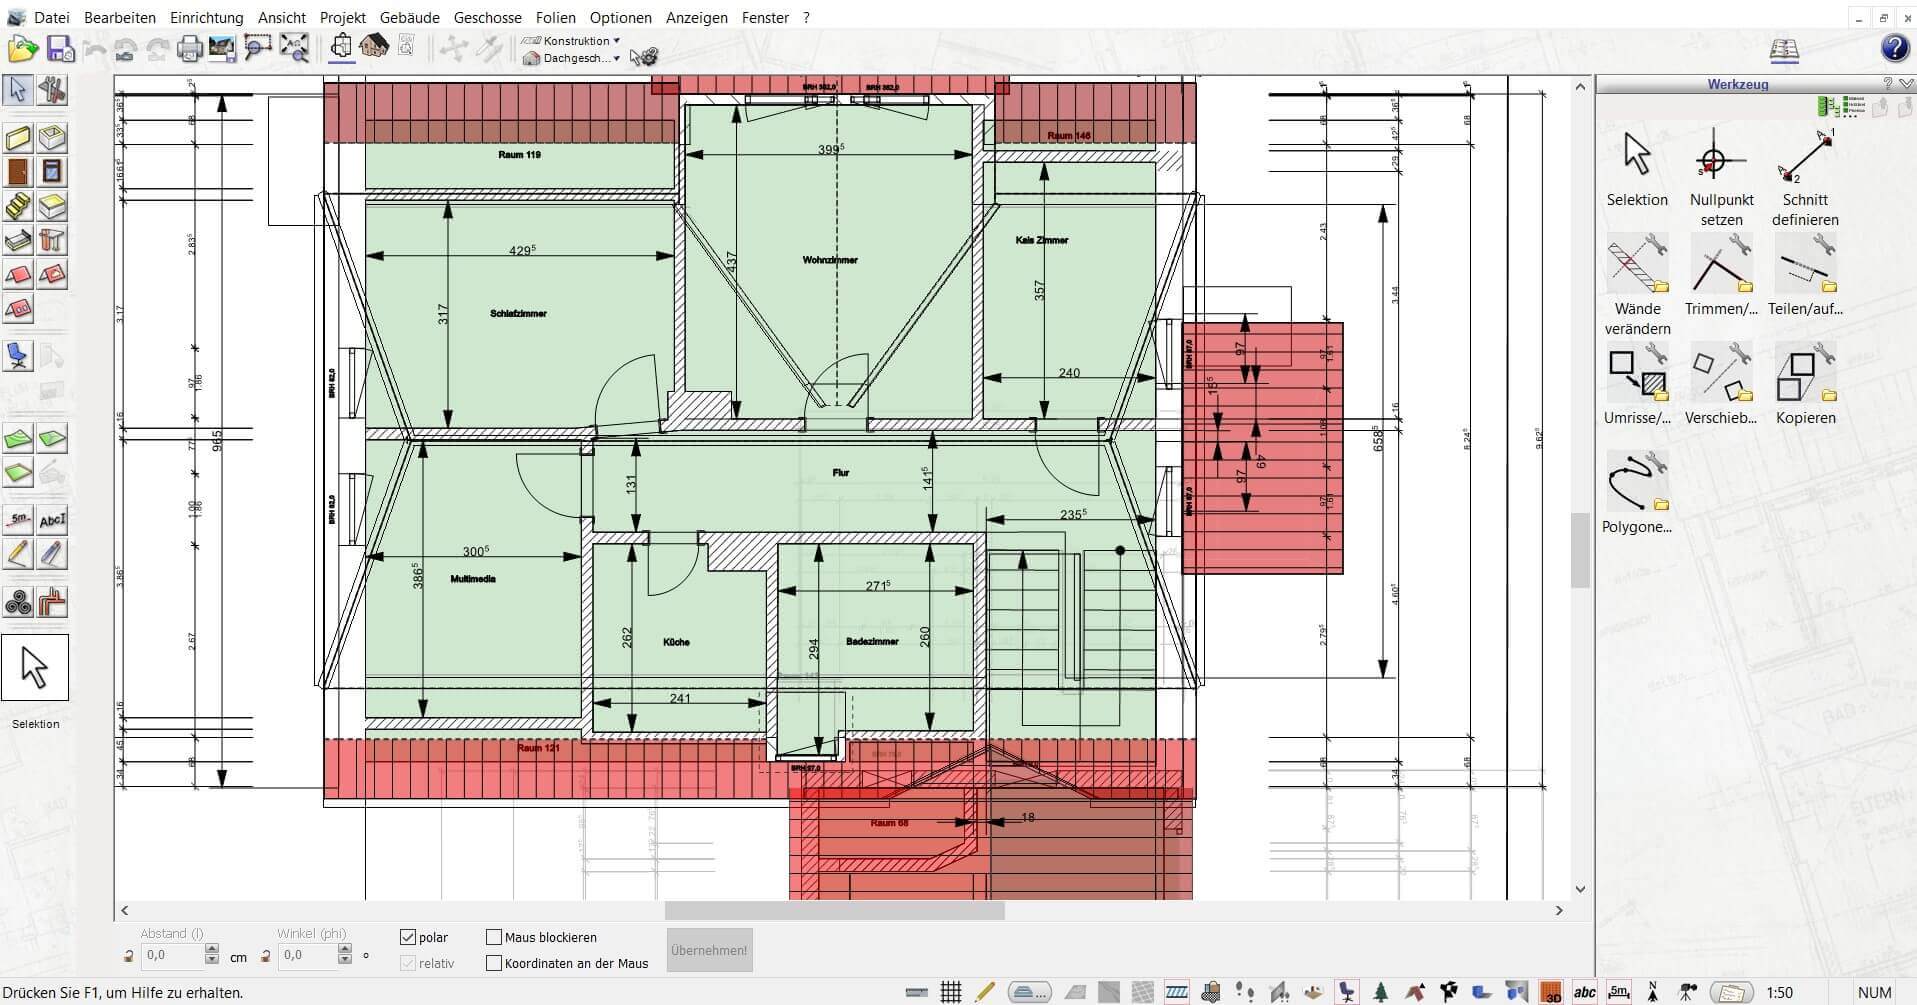The height and width of the screenshot is (1005, 1917).
Task: Click the vertical scrollbar thumb
Action: [1580, 550]
